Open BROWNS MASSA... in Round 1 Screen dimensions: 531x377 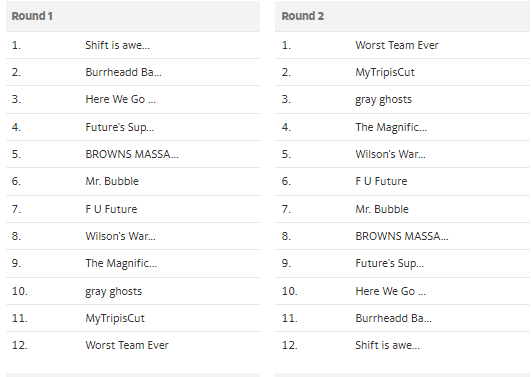[x=132, y=154]
